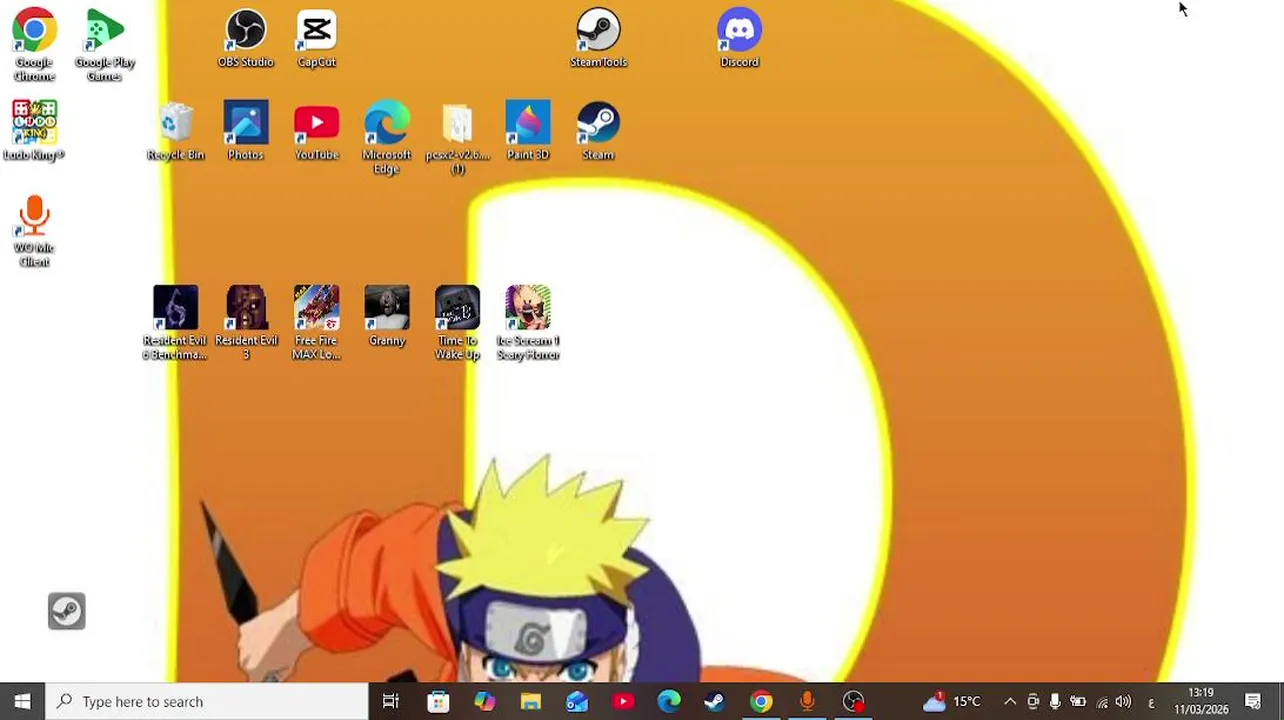Open the input language indicator

pyautogui.click(x=1151, y=702)
